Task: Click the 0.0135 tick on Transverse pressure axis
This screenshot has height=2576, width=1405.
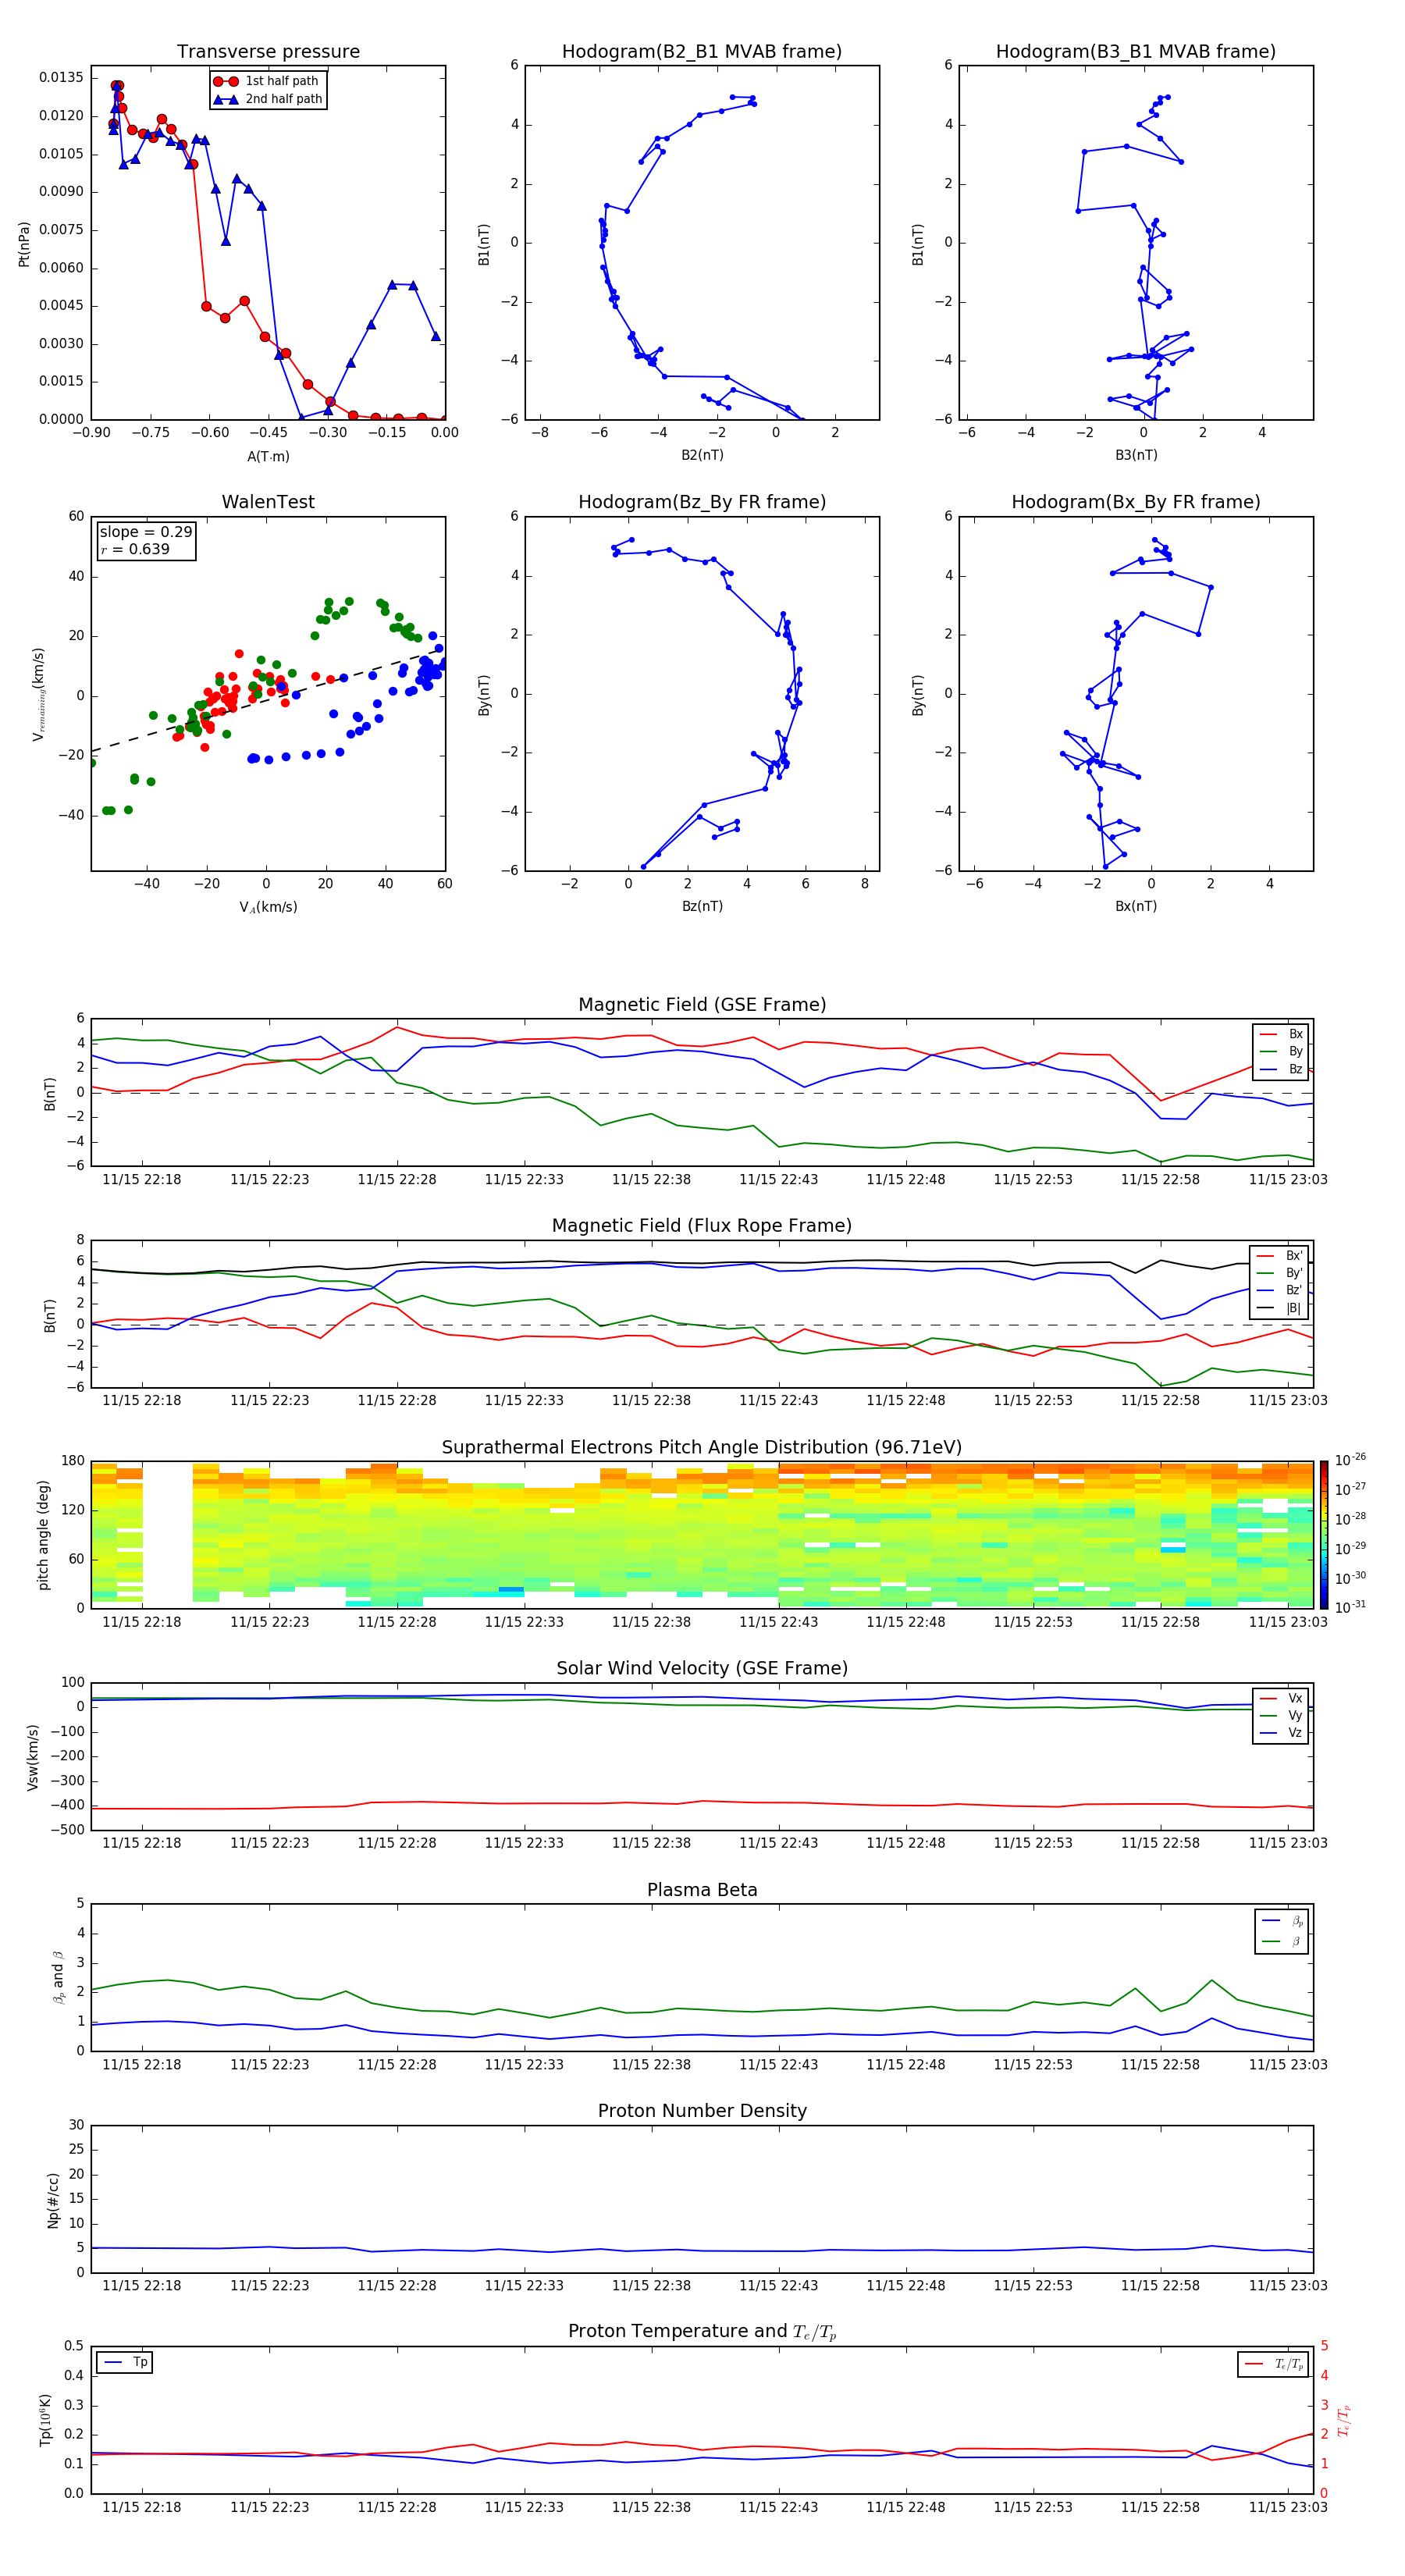Action: 61,78
